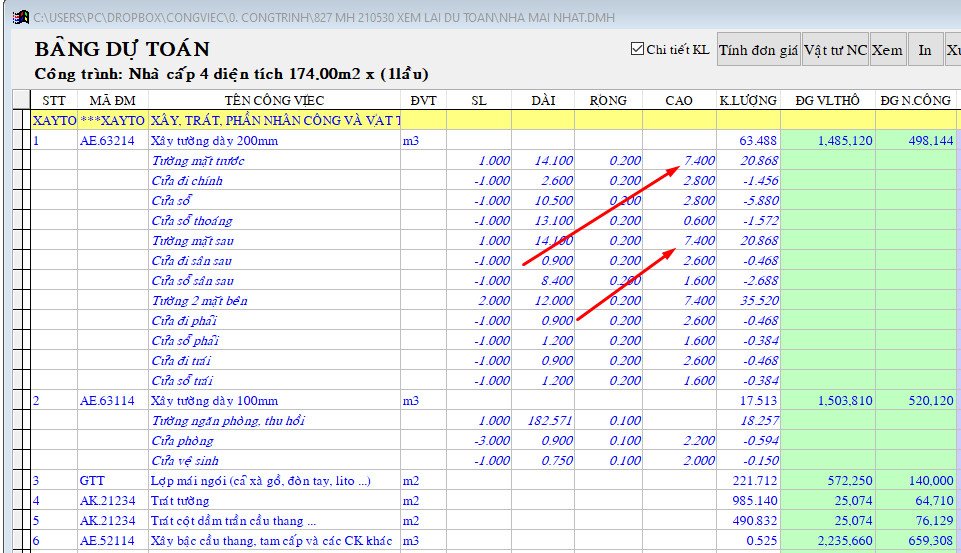This screenshot has width=961, height=553.
Task: Click the application icon in title bar
Action: [x=18, y=17]
